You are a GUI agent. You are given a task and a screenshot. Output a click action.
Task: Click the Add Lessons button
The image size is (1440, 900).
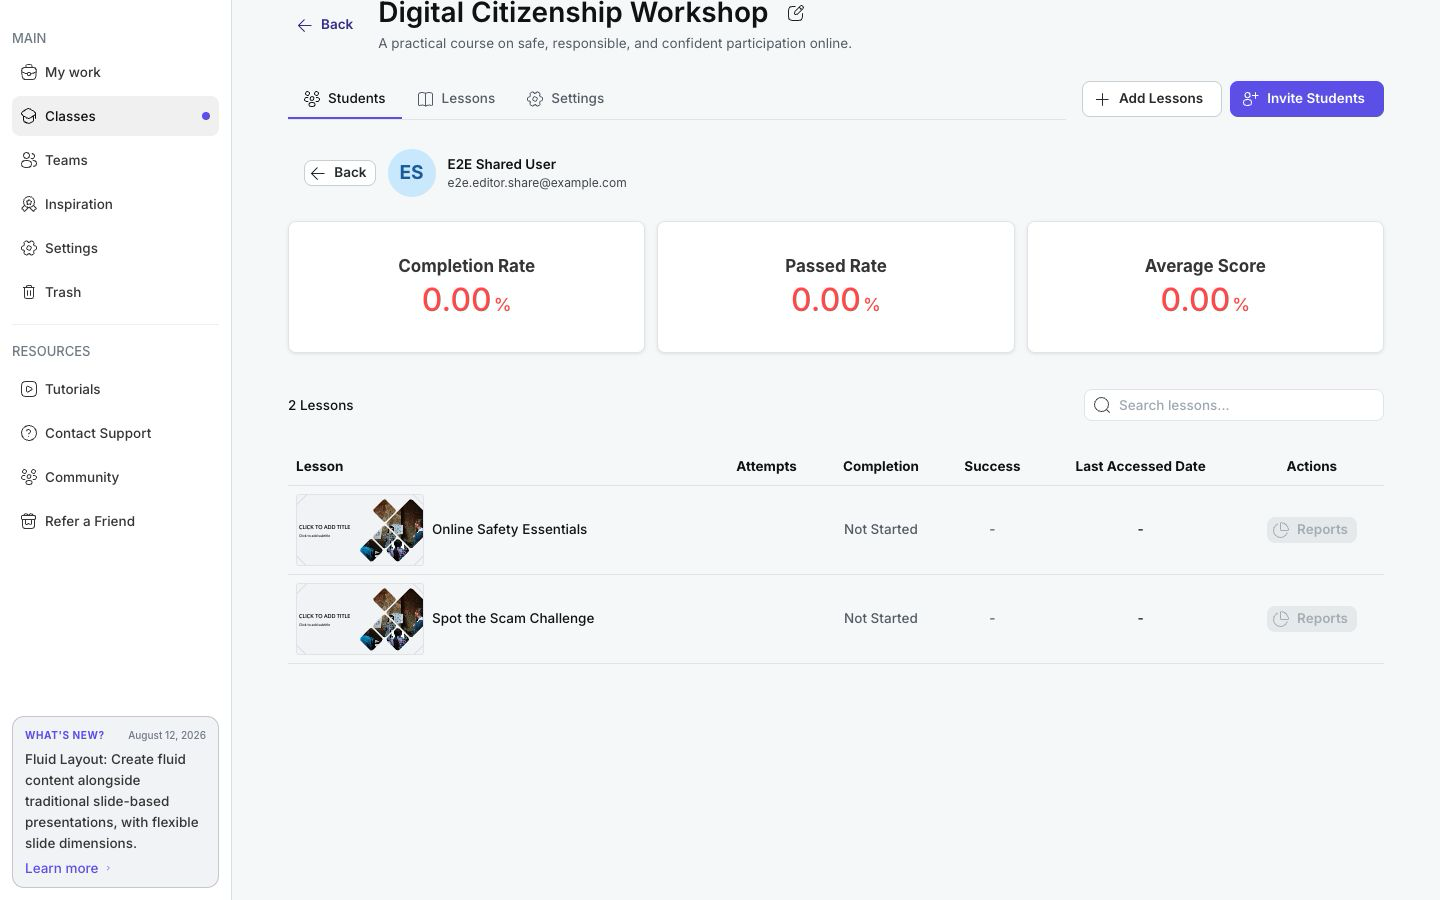[x=1151, y=99]
